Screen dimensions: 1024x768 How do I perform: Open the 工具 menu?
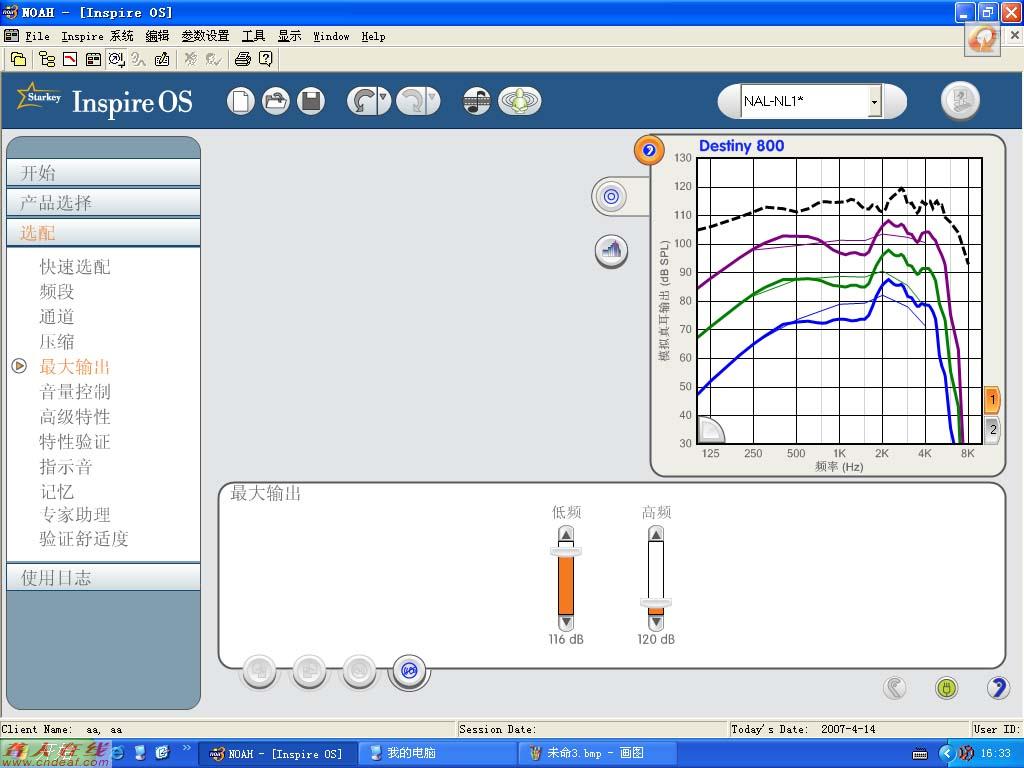[253, 37]
